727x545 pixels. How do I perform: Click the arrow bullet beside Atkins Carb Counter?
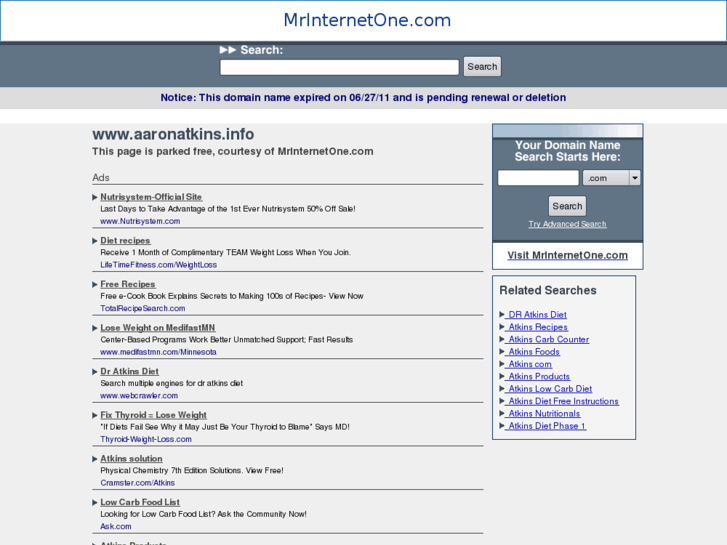coord(502,339)
